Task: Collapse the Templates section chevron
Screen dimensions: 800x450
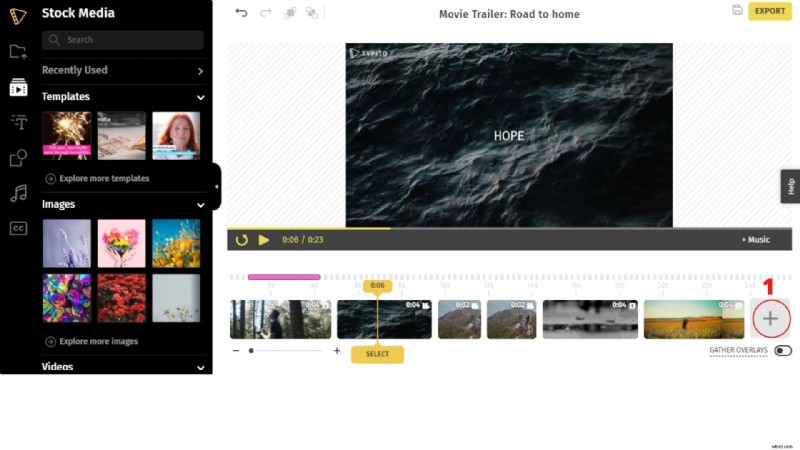Action: [201, 97]
